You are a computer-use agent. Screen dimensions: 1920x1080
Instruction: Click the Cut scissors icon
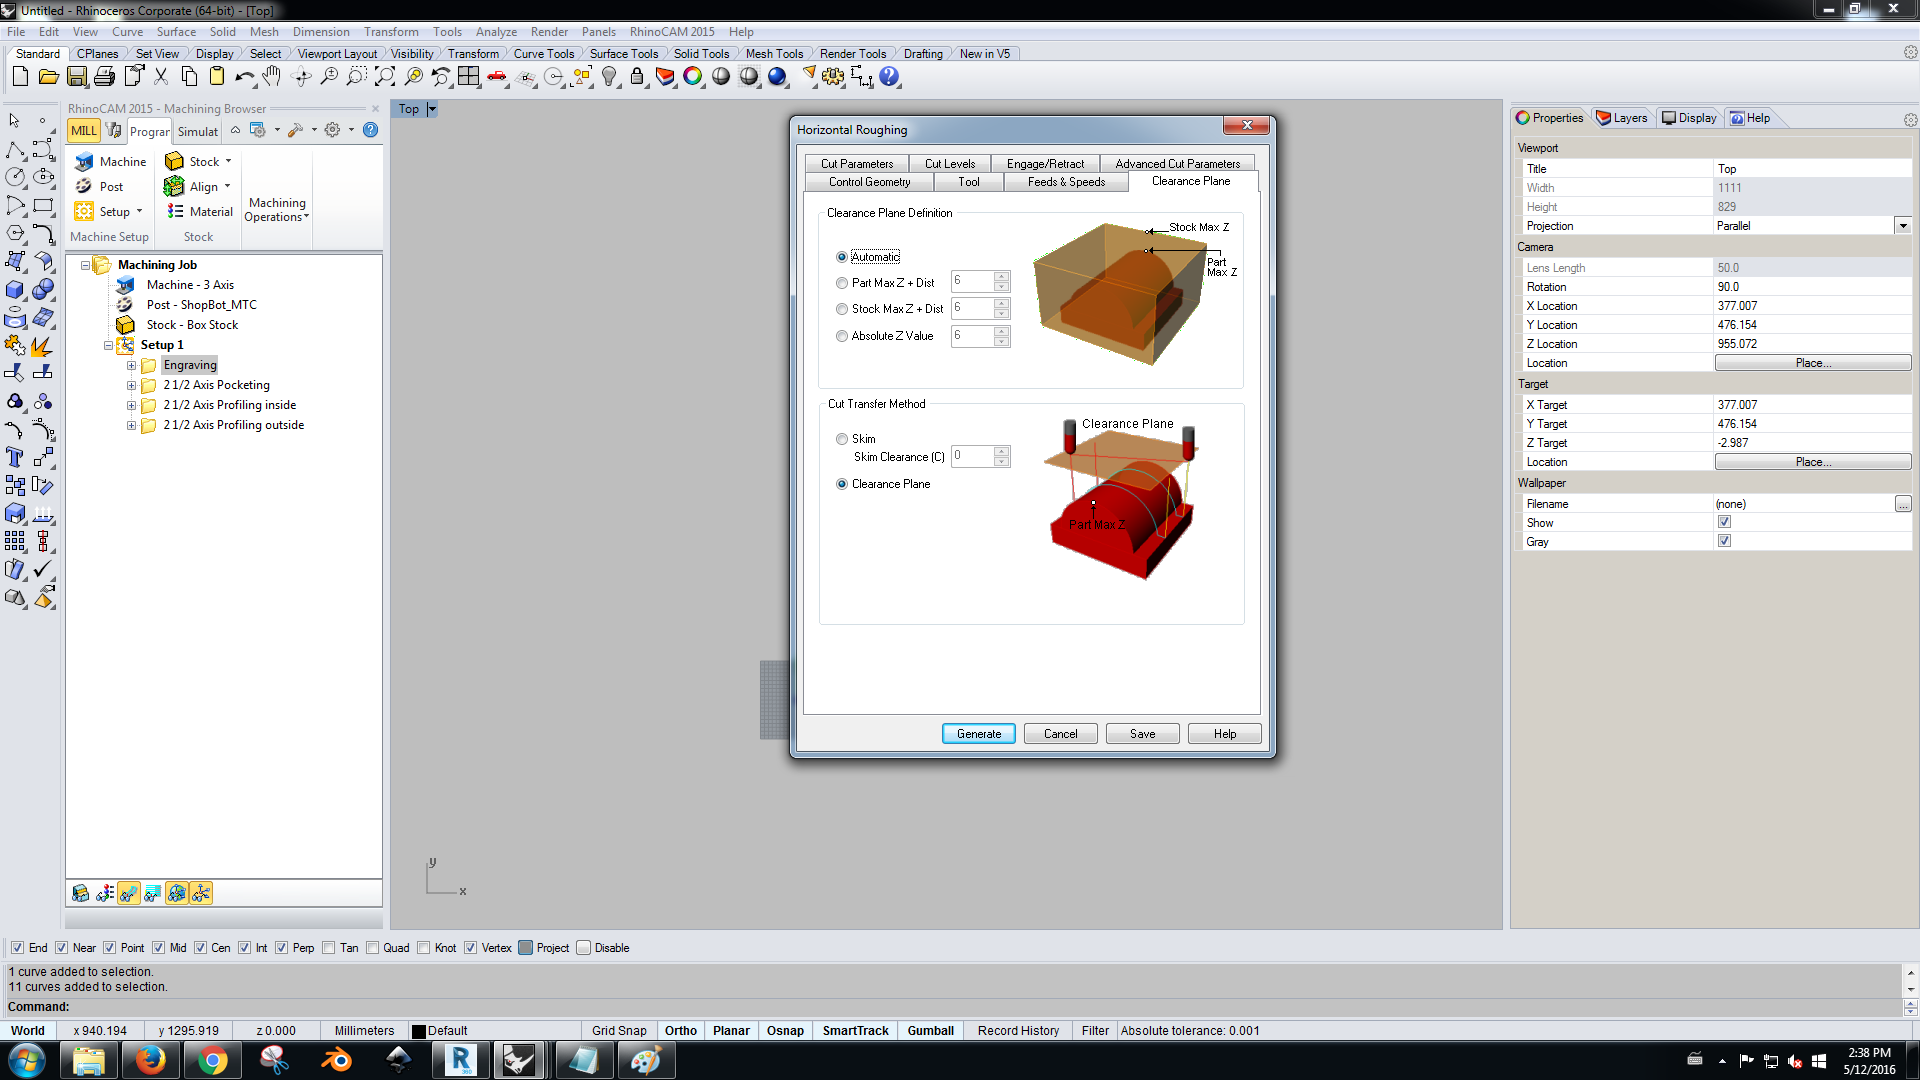pos(161,77)
